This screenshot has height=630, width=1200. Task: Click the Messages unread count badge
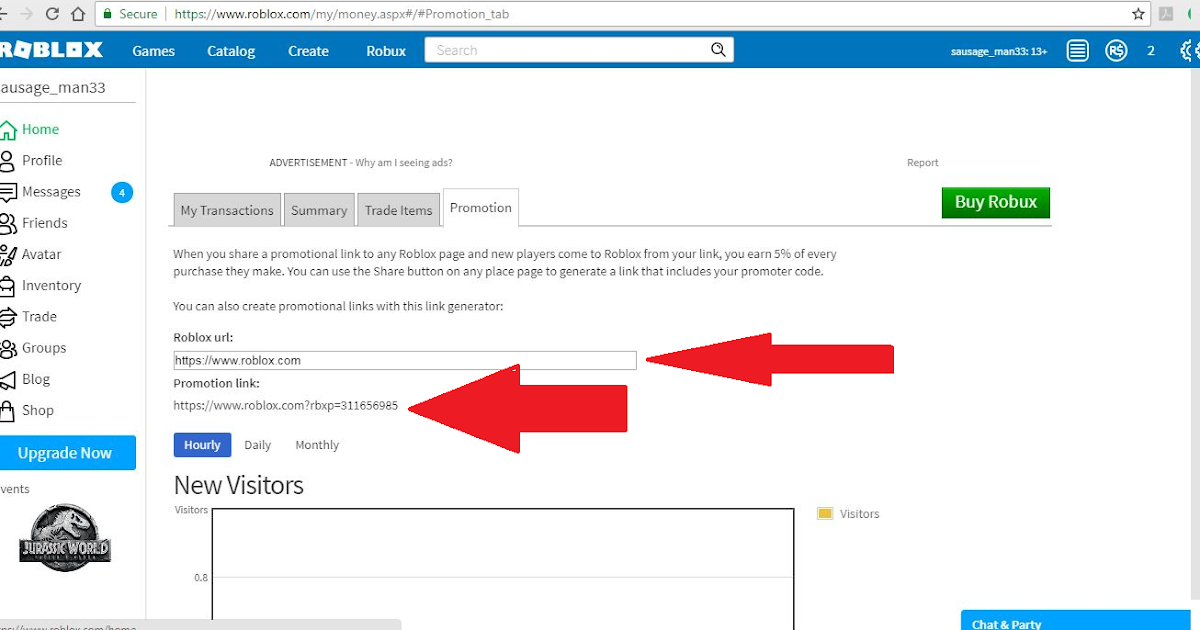tap(122, 192)
